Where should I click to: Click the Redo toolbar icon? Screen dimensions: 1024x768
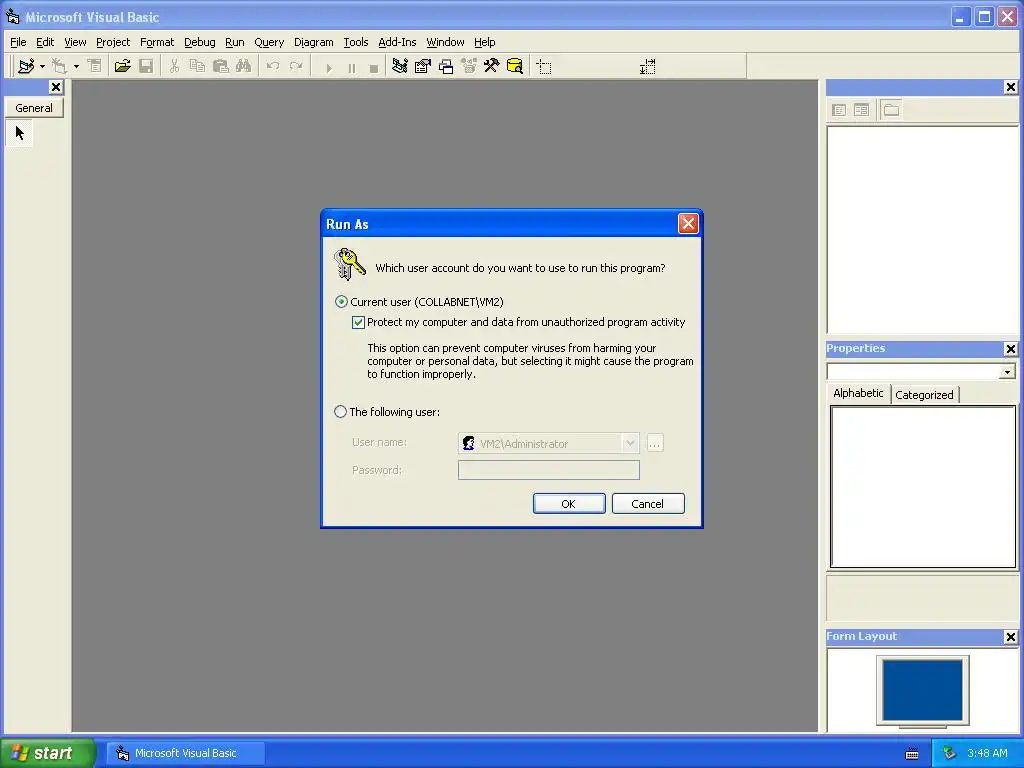(x=296, y=66)
